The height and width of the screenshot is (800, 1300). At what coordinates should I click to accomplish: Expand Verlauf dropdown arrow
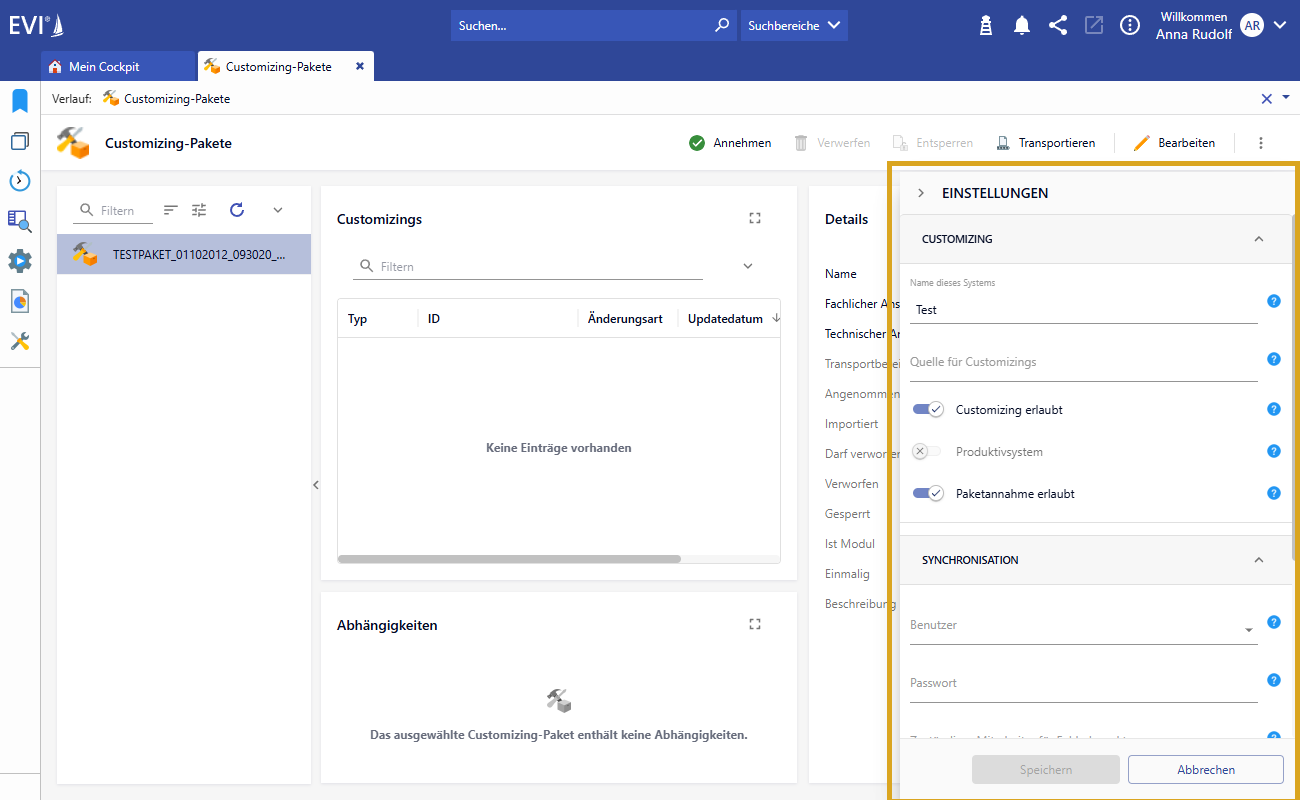click(1286, 97)
